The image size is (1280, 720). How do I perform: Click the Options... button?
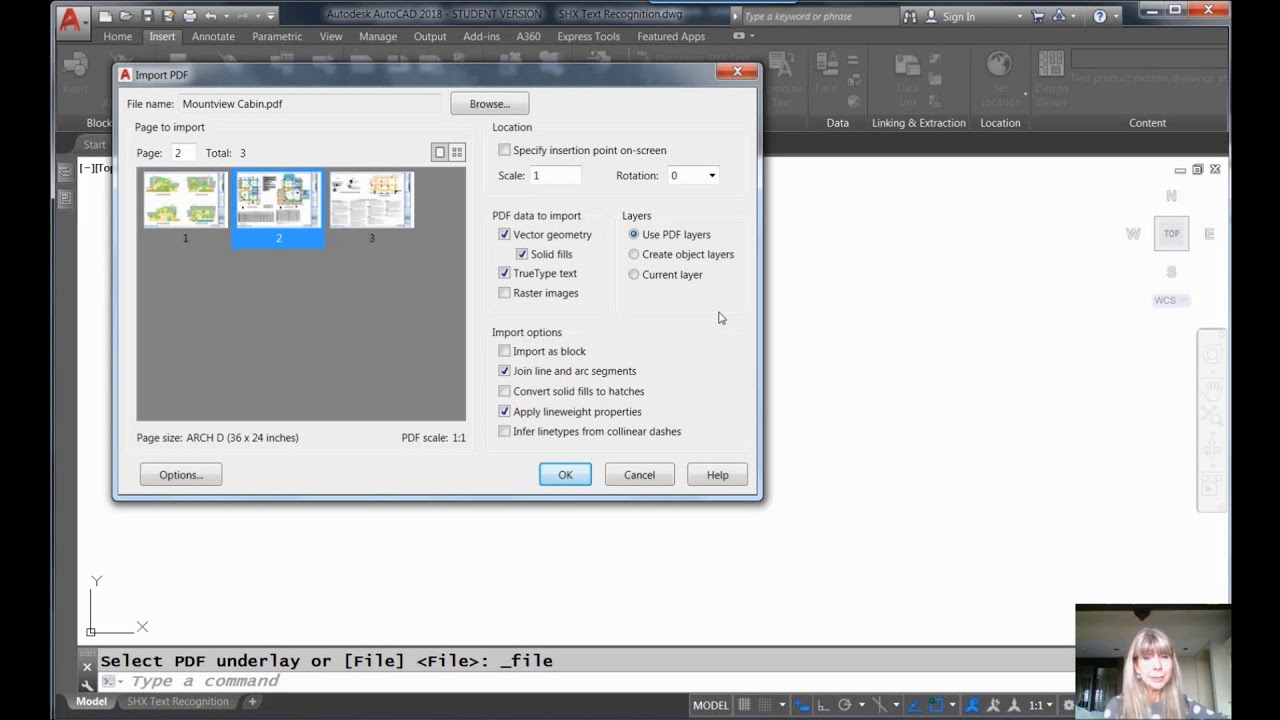(x=181, y=475)
